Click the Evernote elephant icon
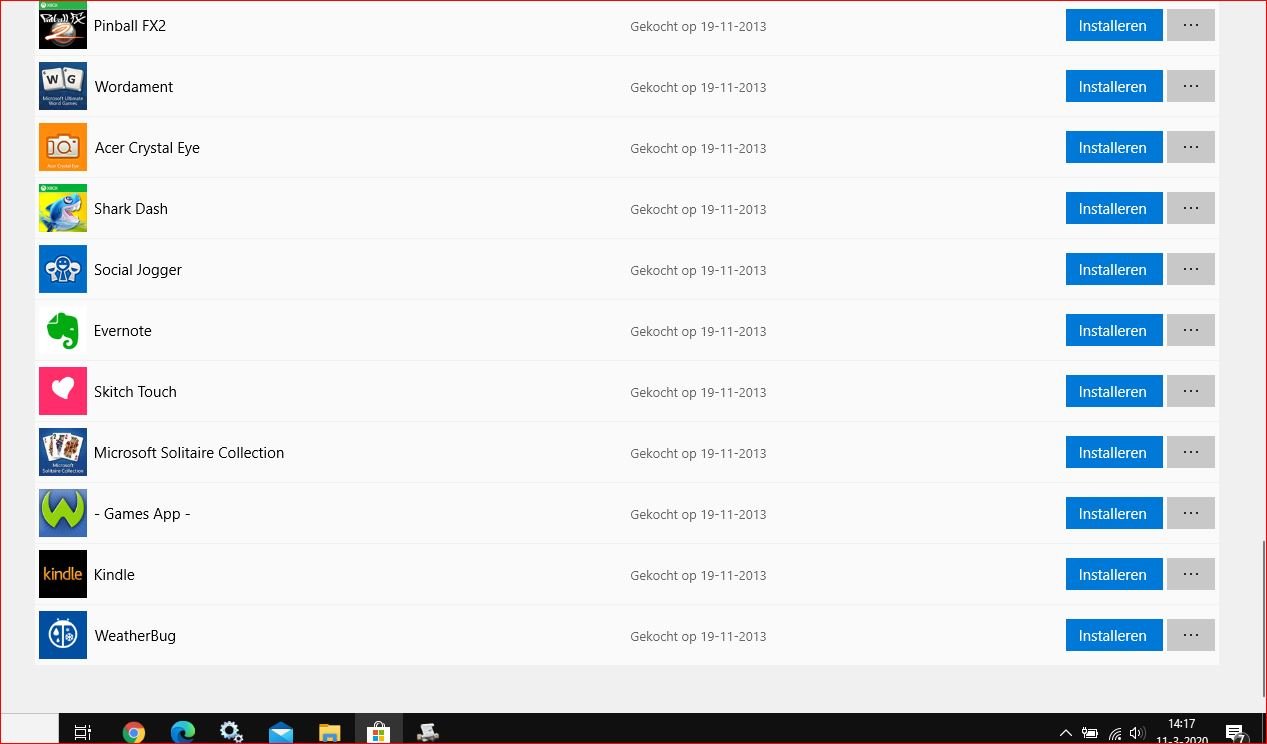Screen dimensions: 1267x744 coord(63,330)
